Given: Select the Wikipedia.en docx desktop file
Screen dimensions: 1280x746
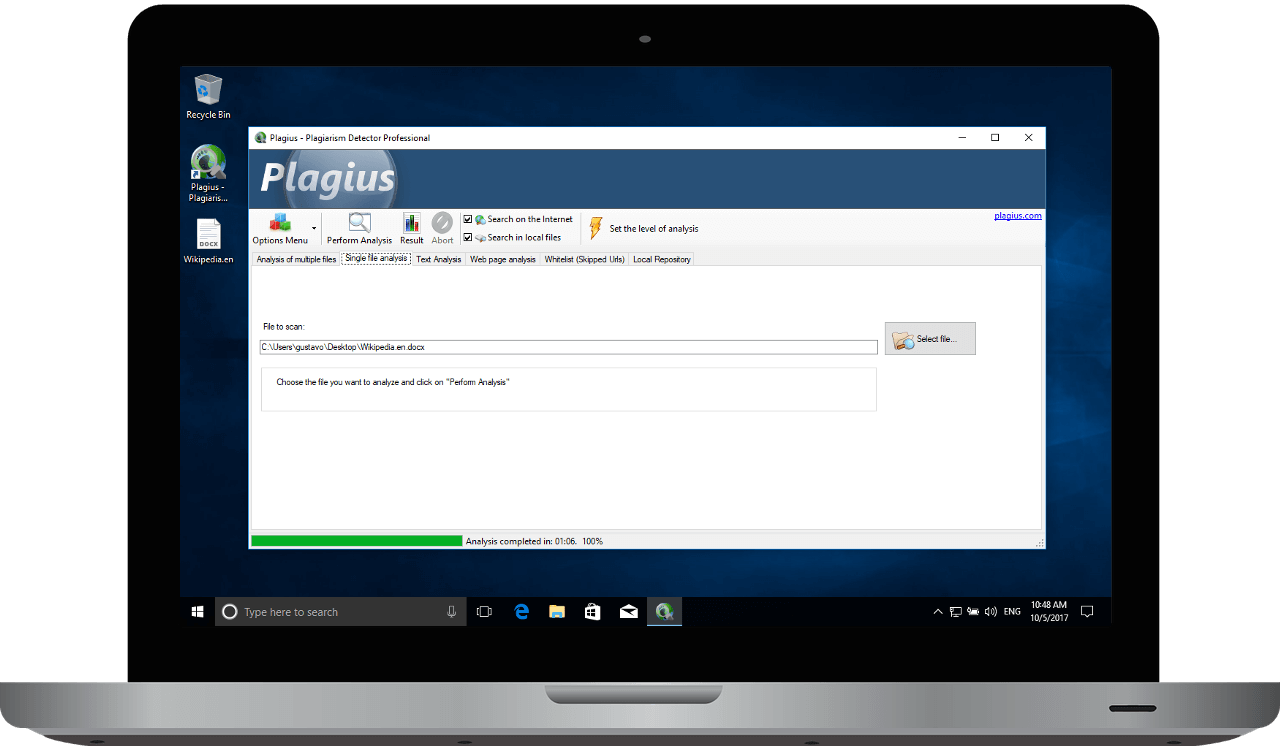Looking at the screenshot, I should tap(208, 241).
